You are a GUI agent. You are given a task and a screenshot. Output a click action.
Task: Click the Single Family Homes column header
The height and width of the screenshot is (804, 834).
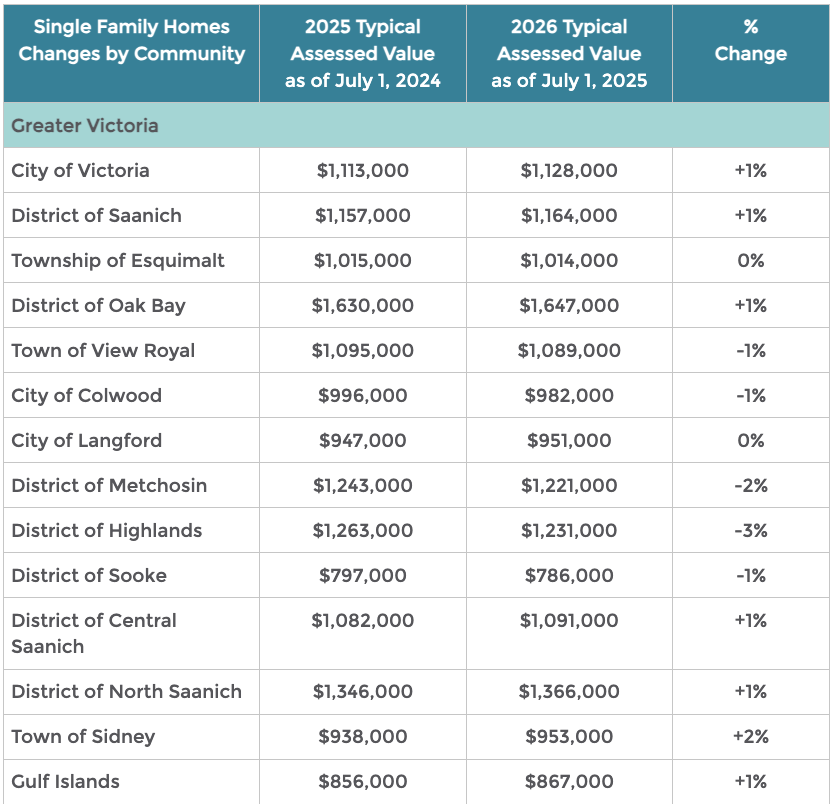[131, 41]
